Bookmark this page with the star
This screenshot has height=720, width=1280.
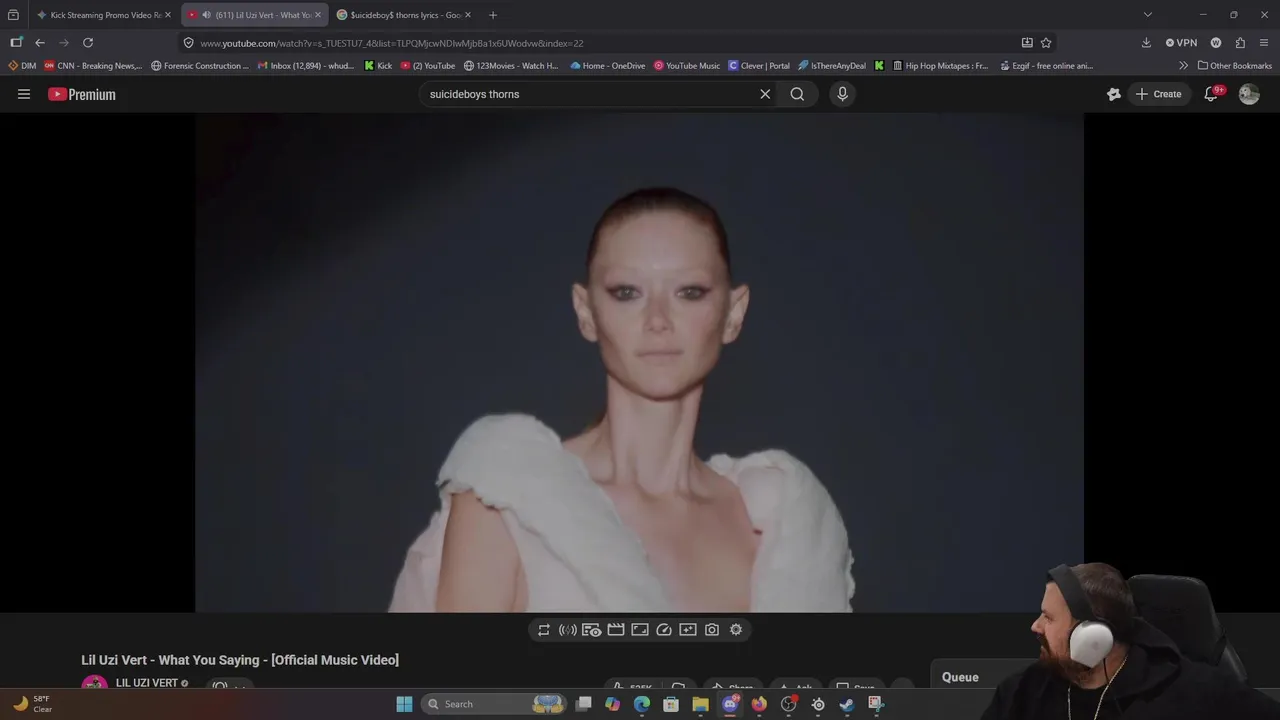coord(1046,43)
